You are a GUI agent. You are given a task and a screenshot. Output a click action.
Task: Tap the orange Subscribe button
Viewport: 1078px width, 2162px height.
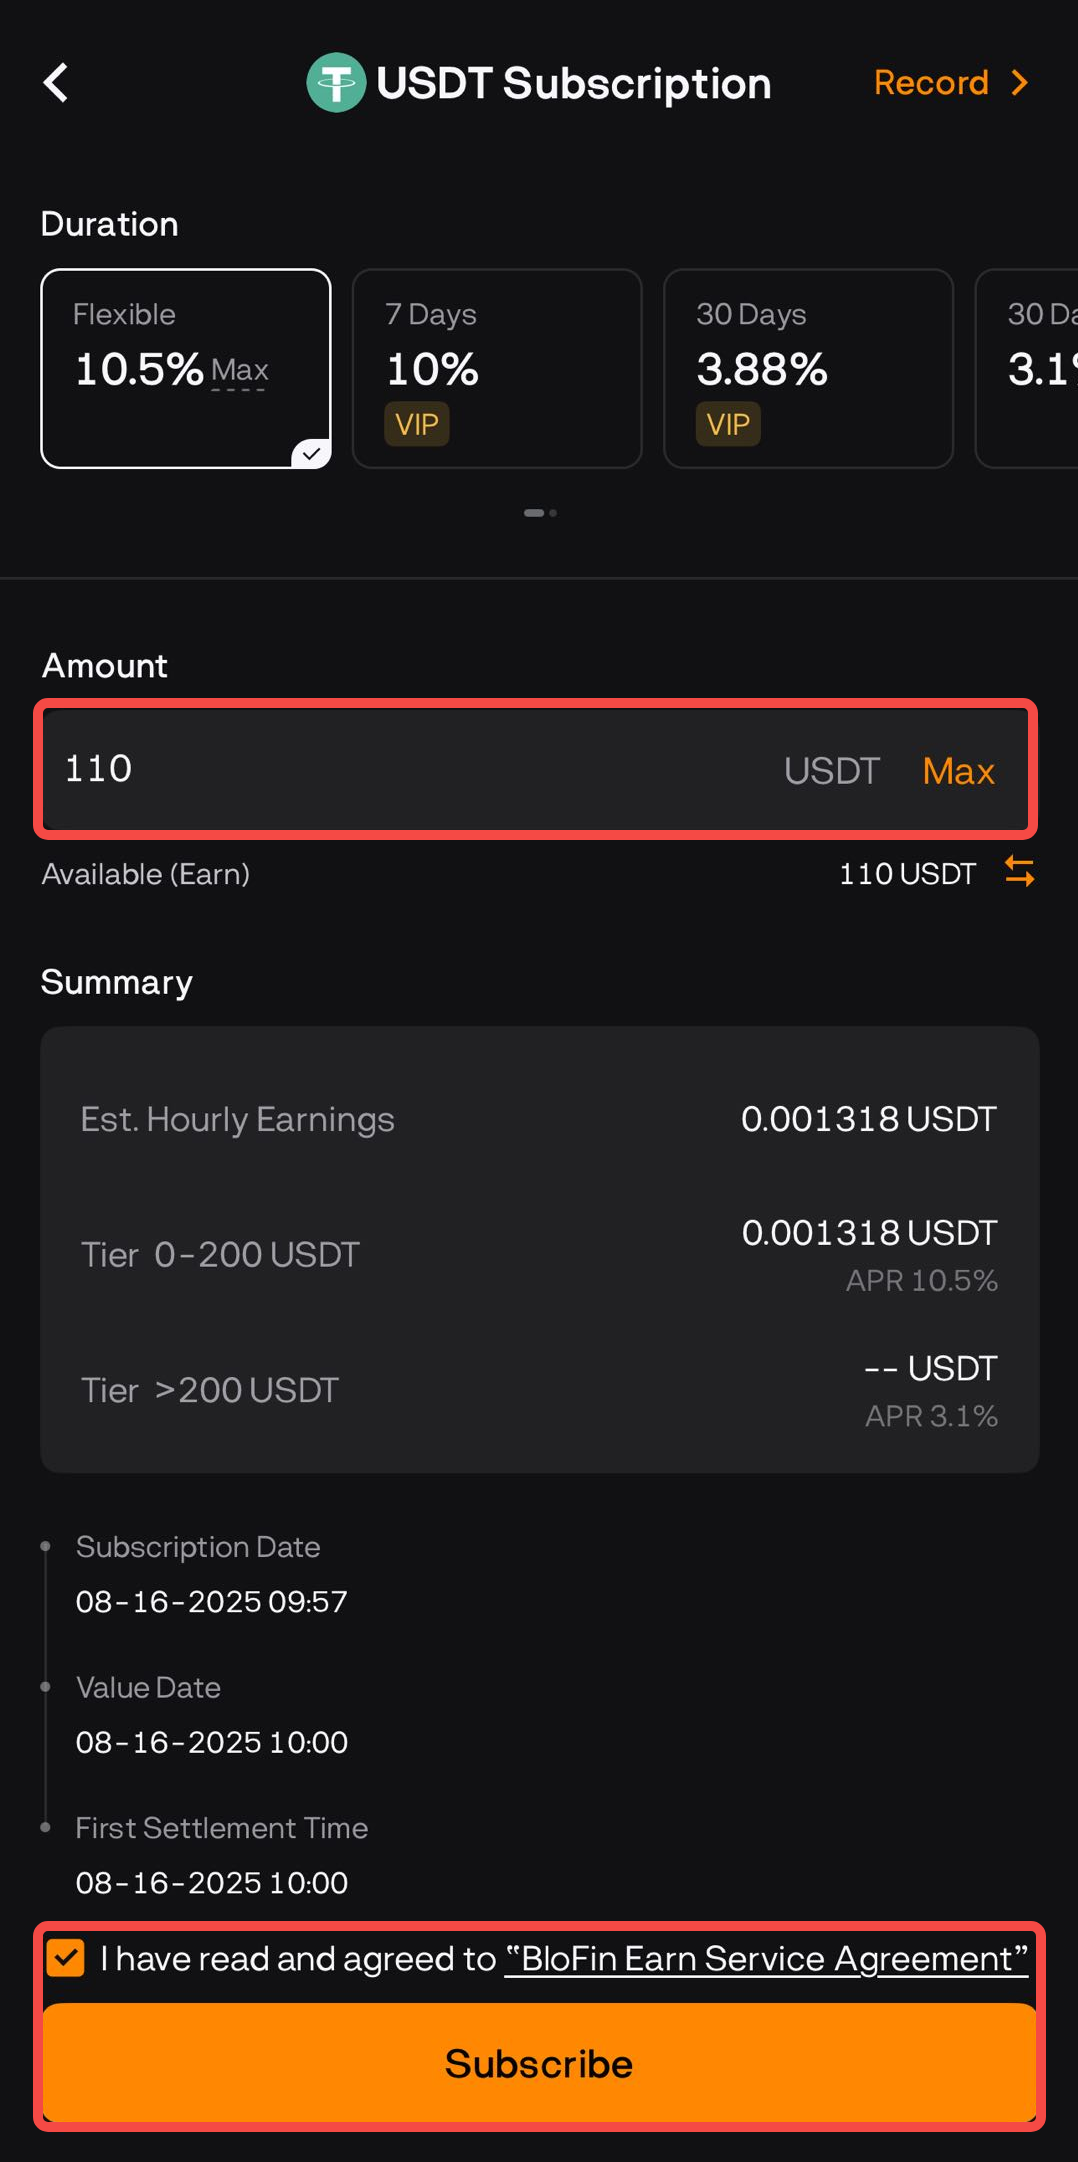tap(539, 2064)
